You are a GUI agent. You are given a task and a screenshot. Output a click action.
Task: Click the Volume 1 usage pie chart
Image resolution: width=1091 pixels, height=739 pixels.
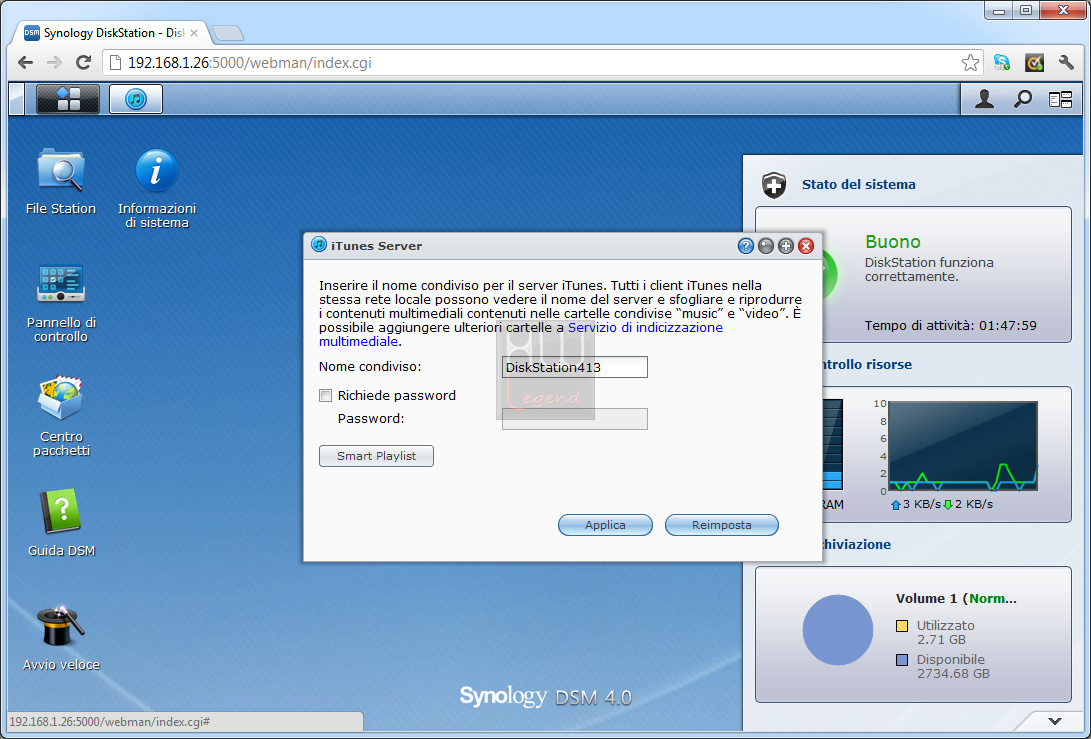click(838, 630)
